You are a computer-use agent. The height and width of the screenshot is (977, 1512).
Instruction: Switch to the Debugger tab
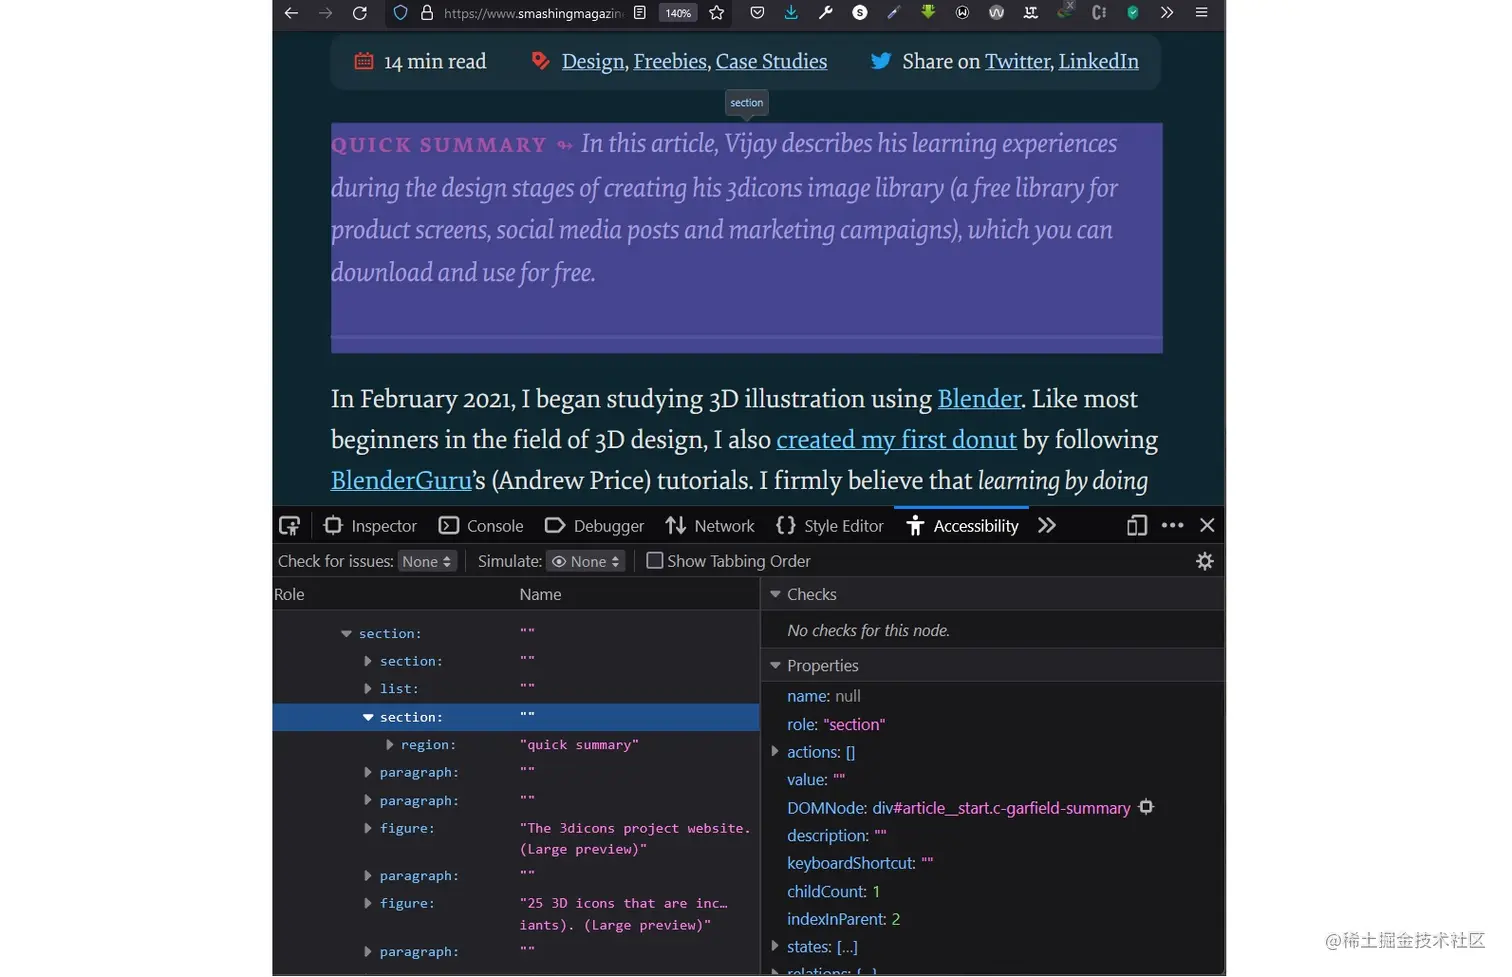(x=594, y=526)
